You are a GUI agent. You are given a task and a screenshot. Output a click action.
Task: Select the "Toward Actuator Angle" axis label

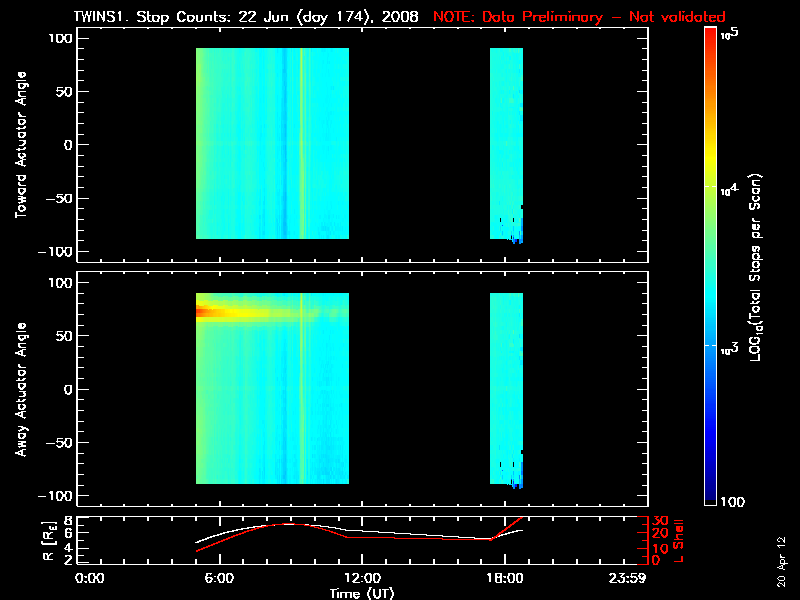pyautogui.click(x=20, y=145)
